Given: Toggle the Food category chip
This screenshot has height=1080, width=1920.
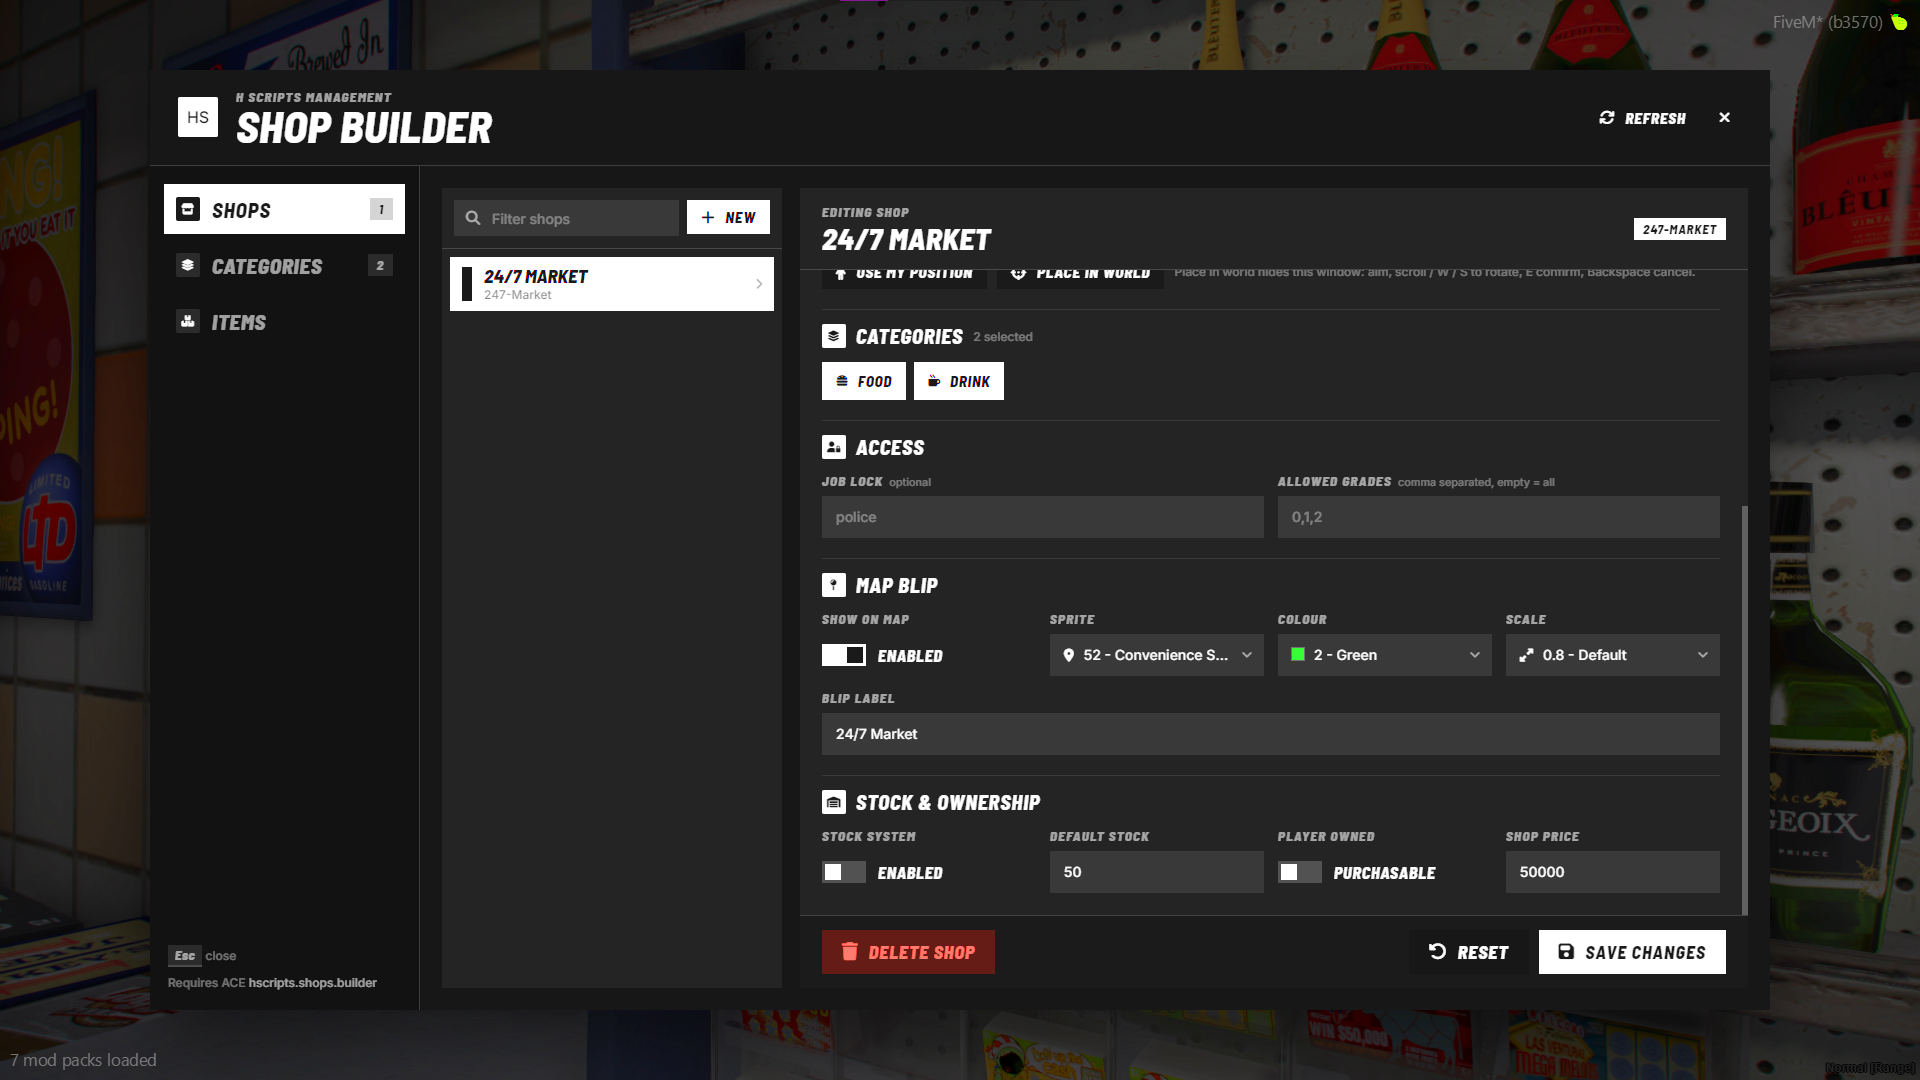Looking at the screenshot, I should click(864, 381).
